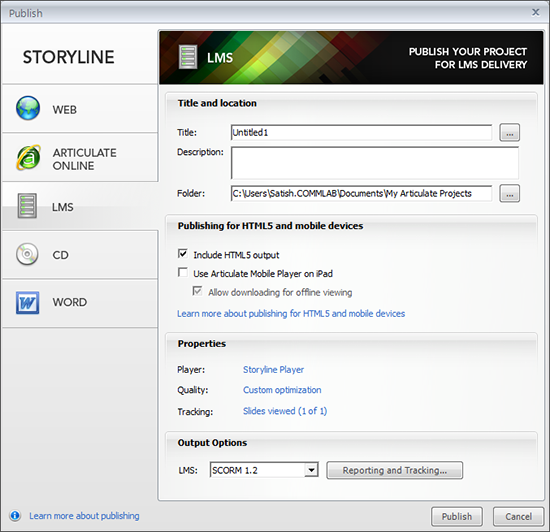Browse for the output Folder location
This screenshot has height=532, width=550.
click(x=509, y=194)
